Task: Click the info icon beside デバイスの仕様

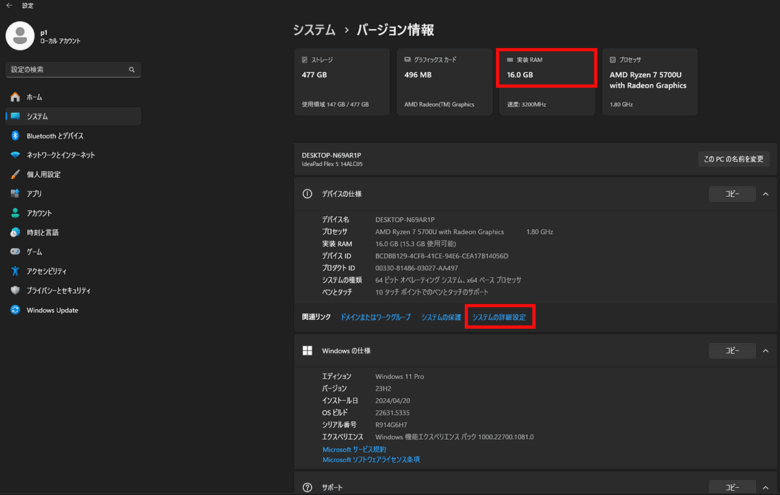Action: [307, 194]
